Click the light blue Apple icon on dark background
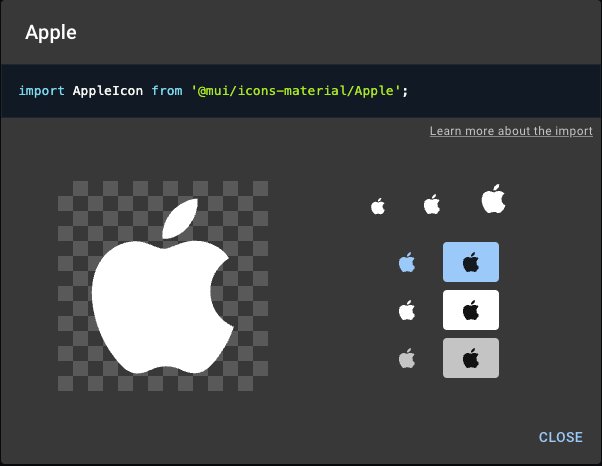The height and width of the screenshot is (466, 602). point(407,263)
